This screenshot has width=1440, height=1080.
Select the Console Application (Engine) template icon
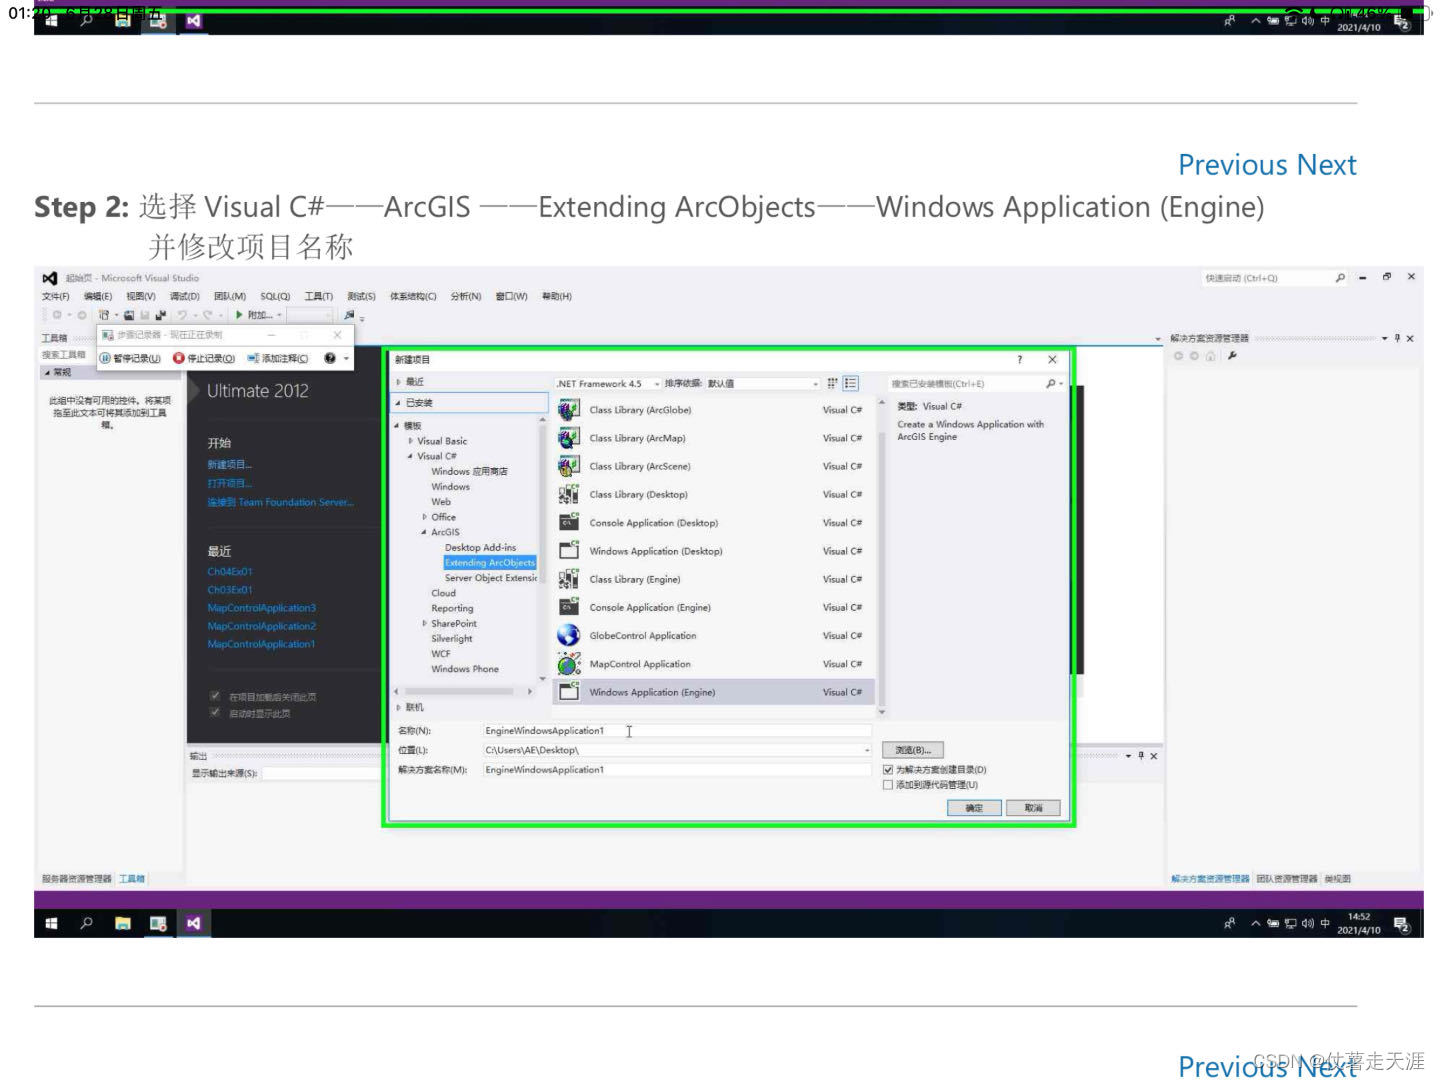click(x=569, y=607)
